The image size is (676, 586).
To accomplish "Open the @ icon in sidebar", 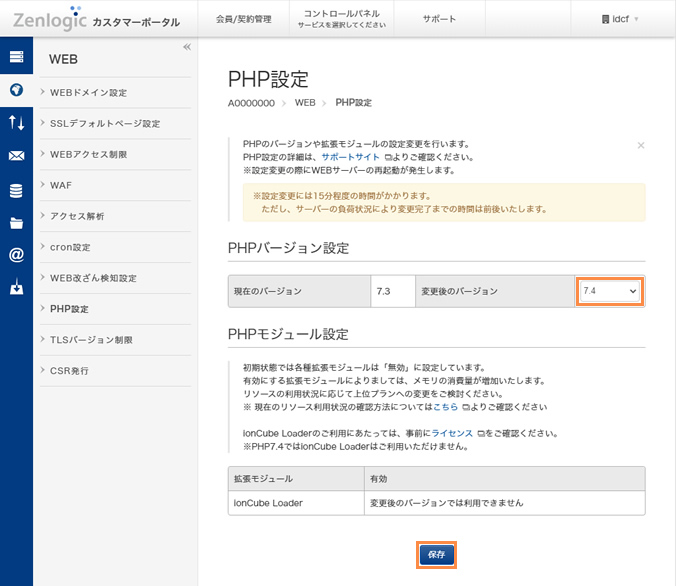I will click(x=16, y=254).
